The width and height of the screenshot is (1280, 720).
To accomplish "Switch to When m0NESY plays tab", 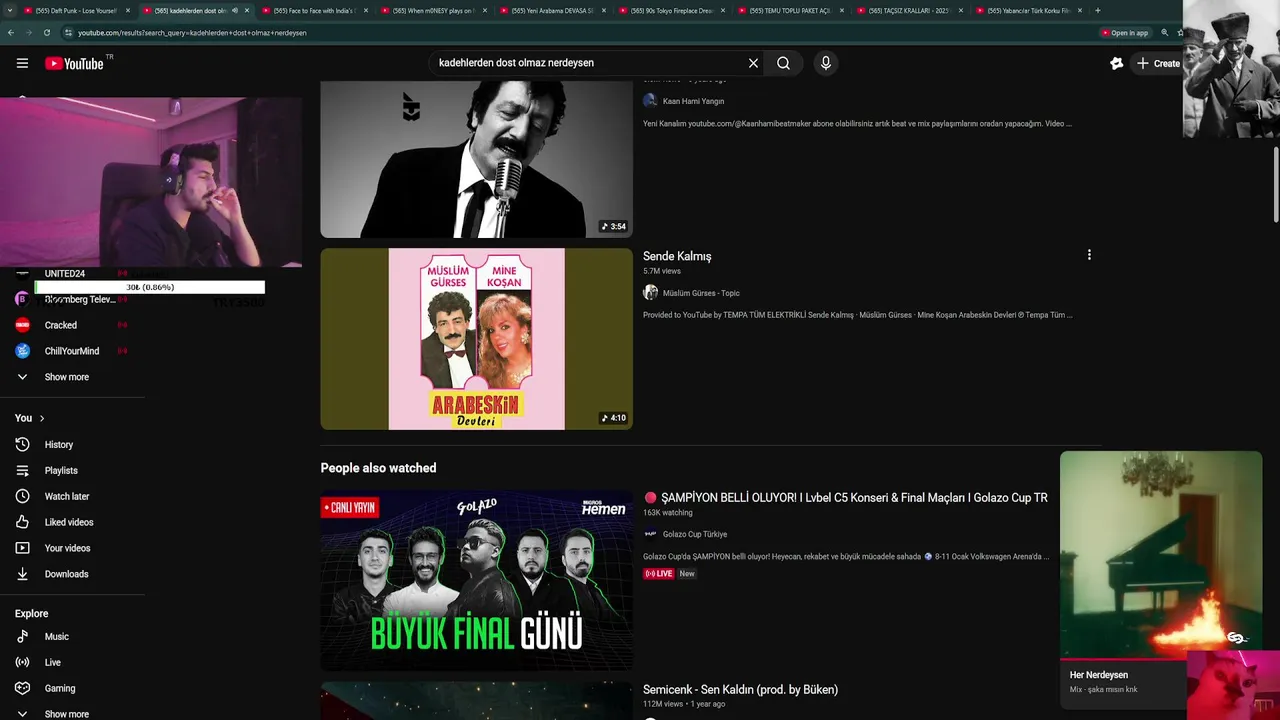I will click(x=431, y=11).
